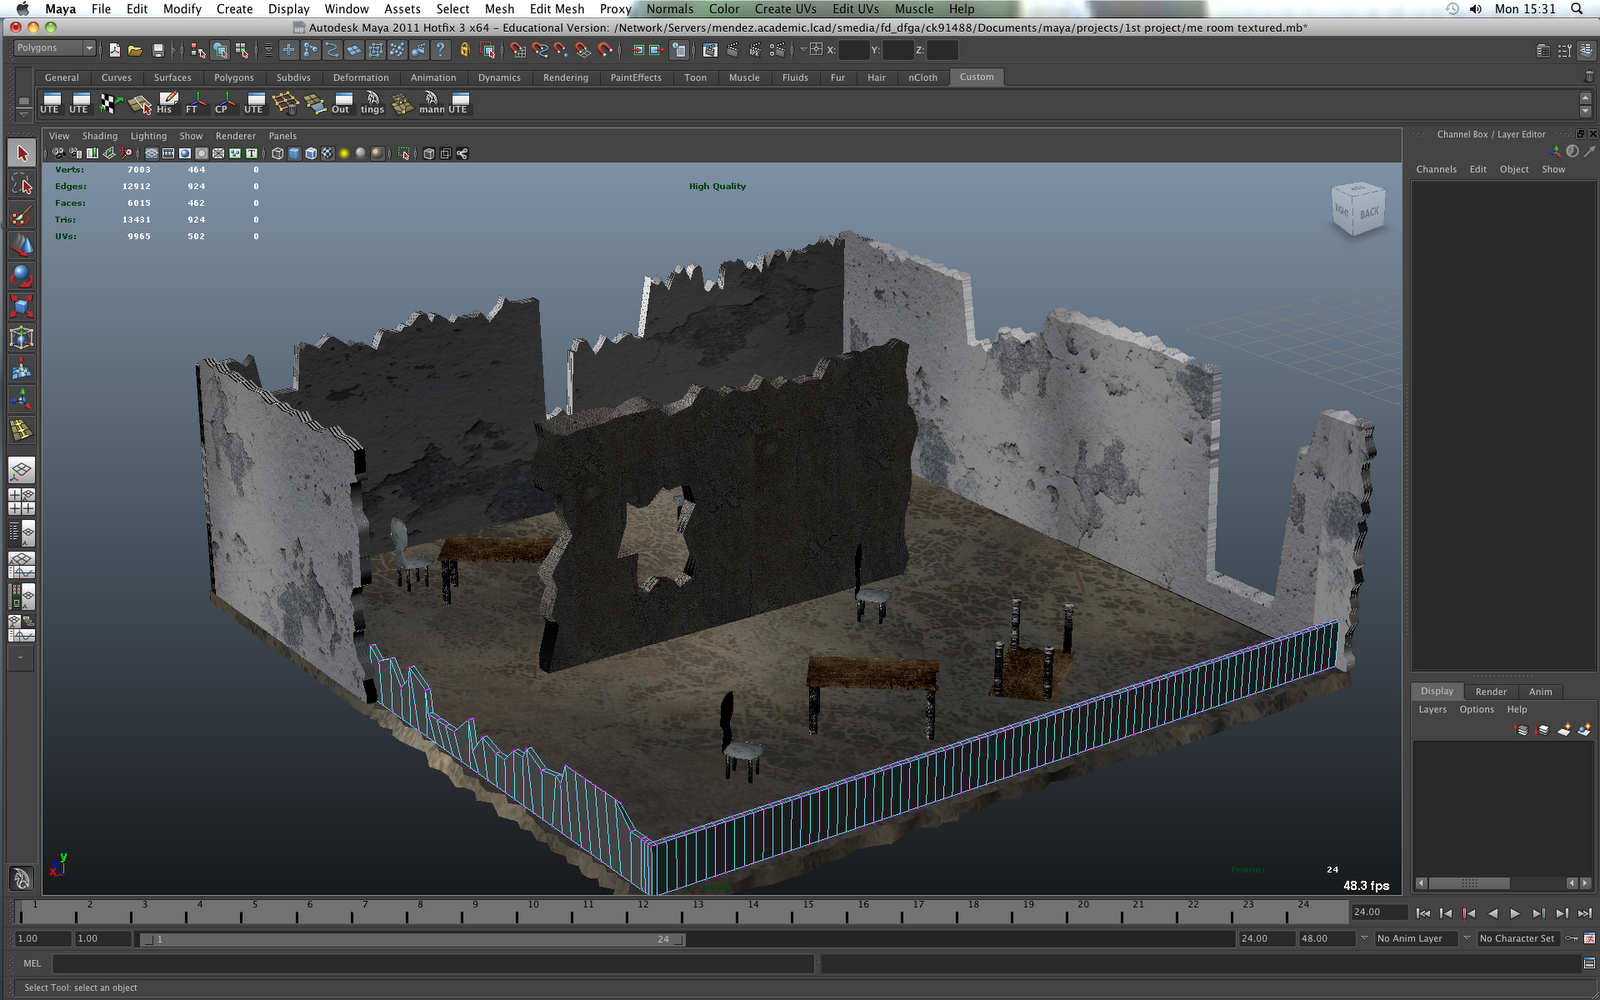This screenshot has width=1600, height=1000.
Task: Select the Scale tool in the toolbox
Action: click(21, 306)
